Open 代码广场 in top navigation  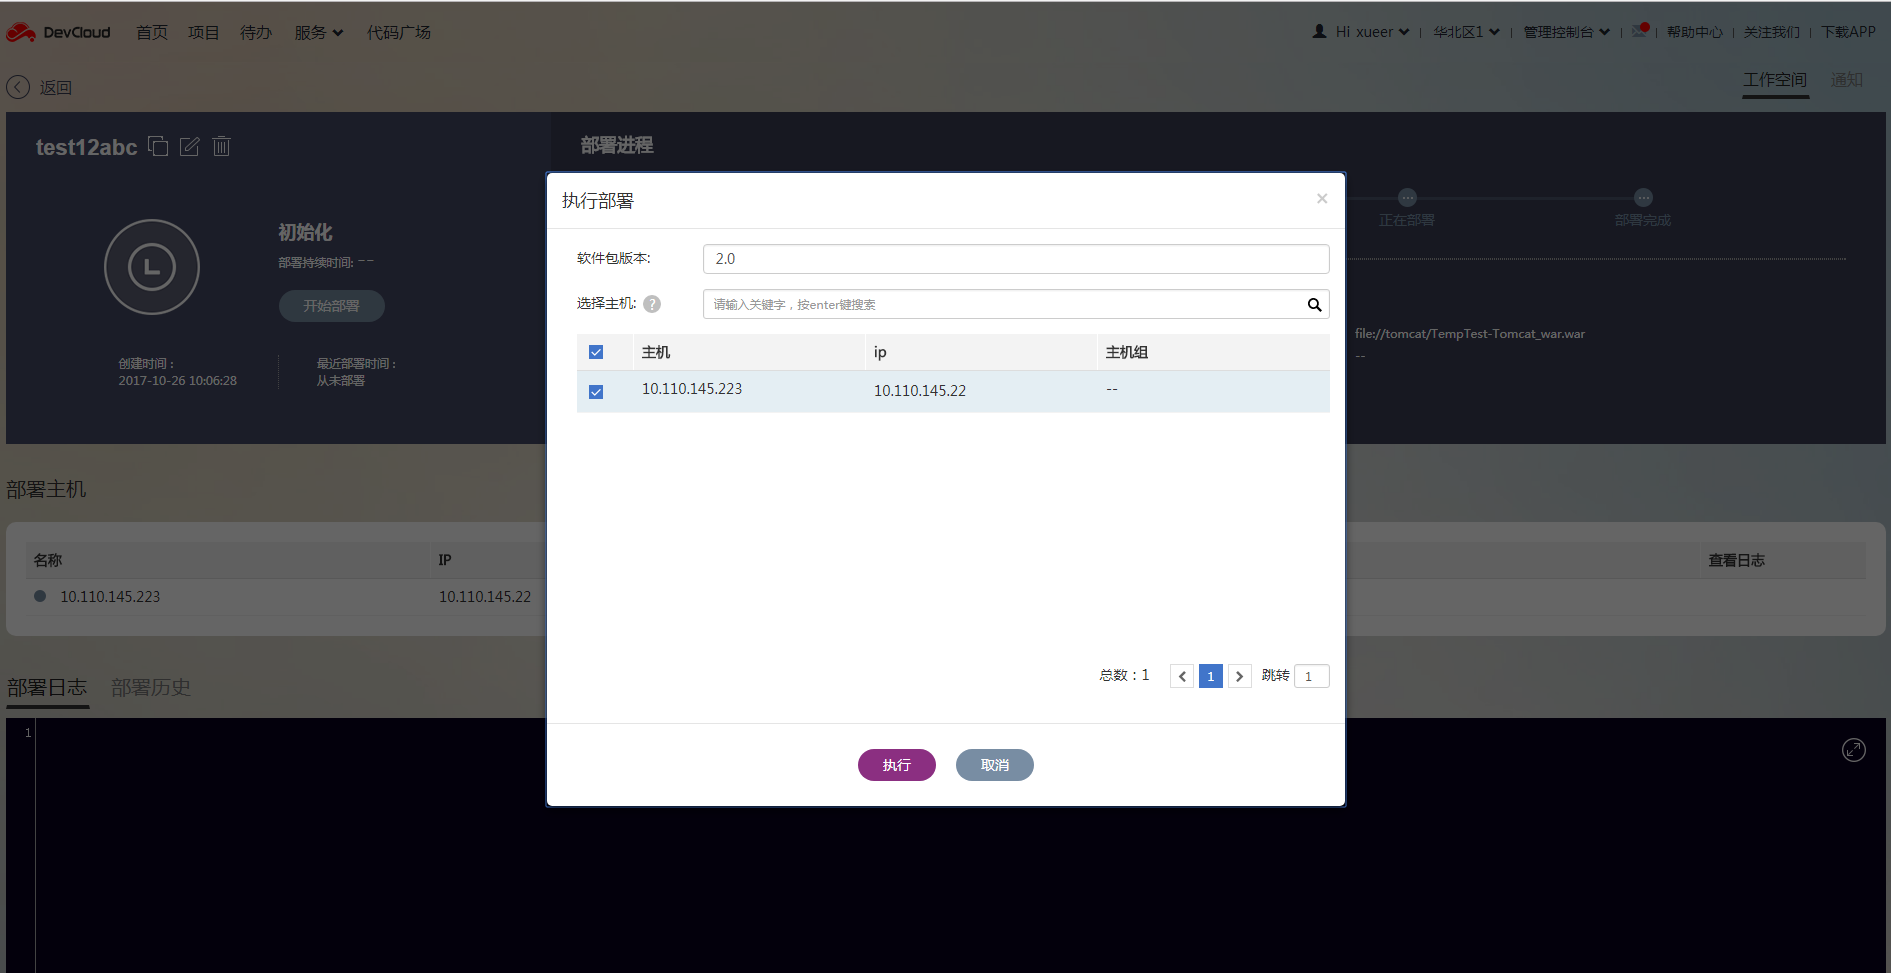tap(399, 32)
